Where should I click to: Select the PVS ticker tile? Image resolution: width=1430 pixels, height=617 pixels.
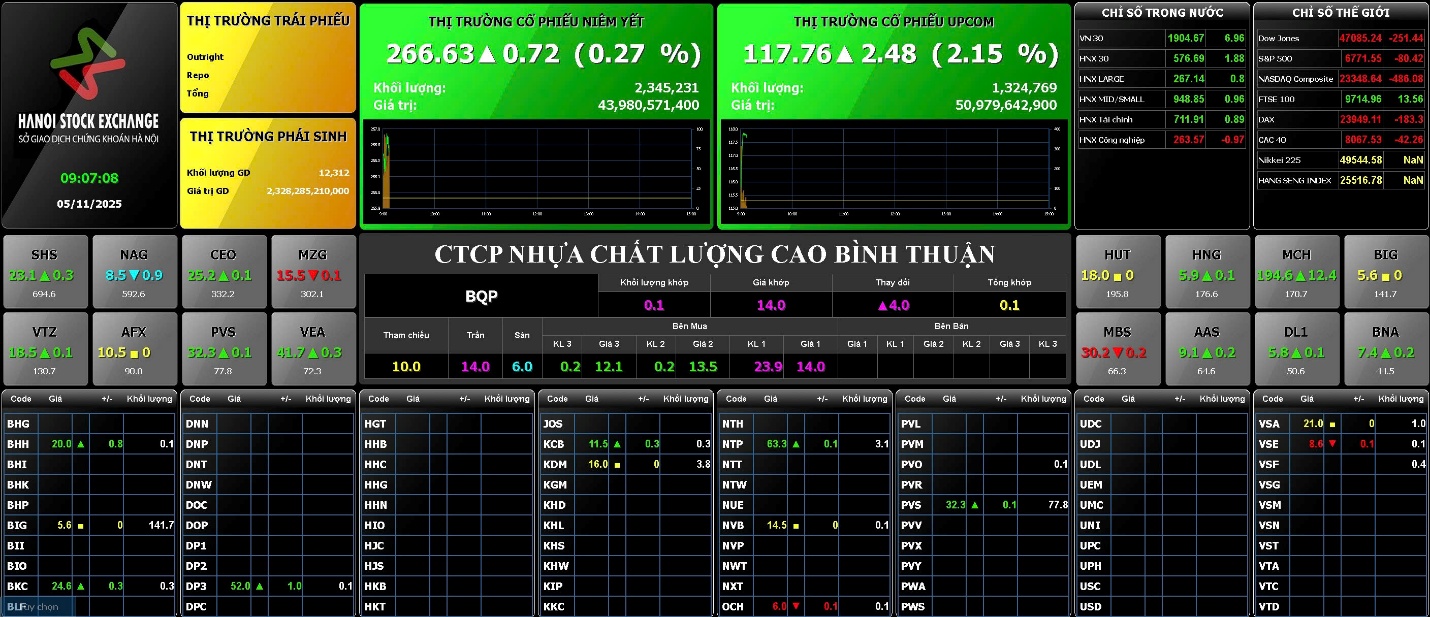click(223, 349)
